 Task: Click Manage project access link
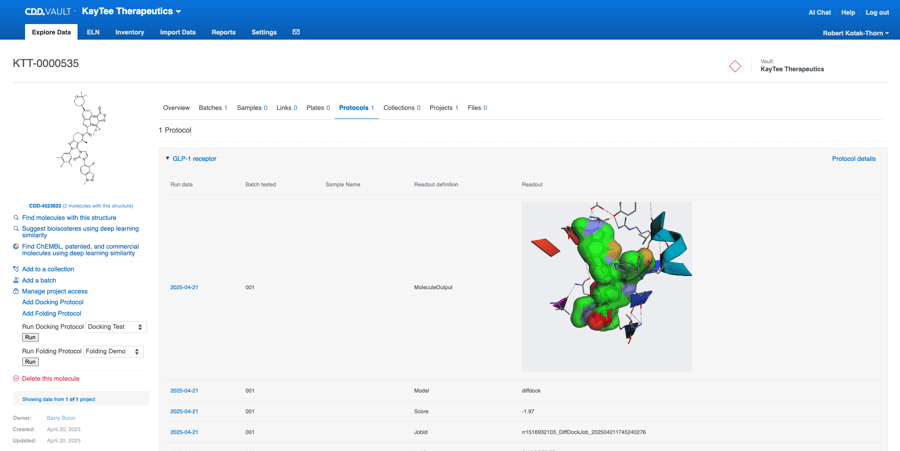(x=55, y=291)
